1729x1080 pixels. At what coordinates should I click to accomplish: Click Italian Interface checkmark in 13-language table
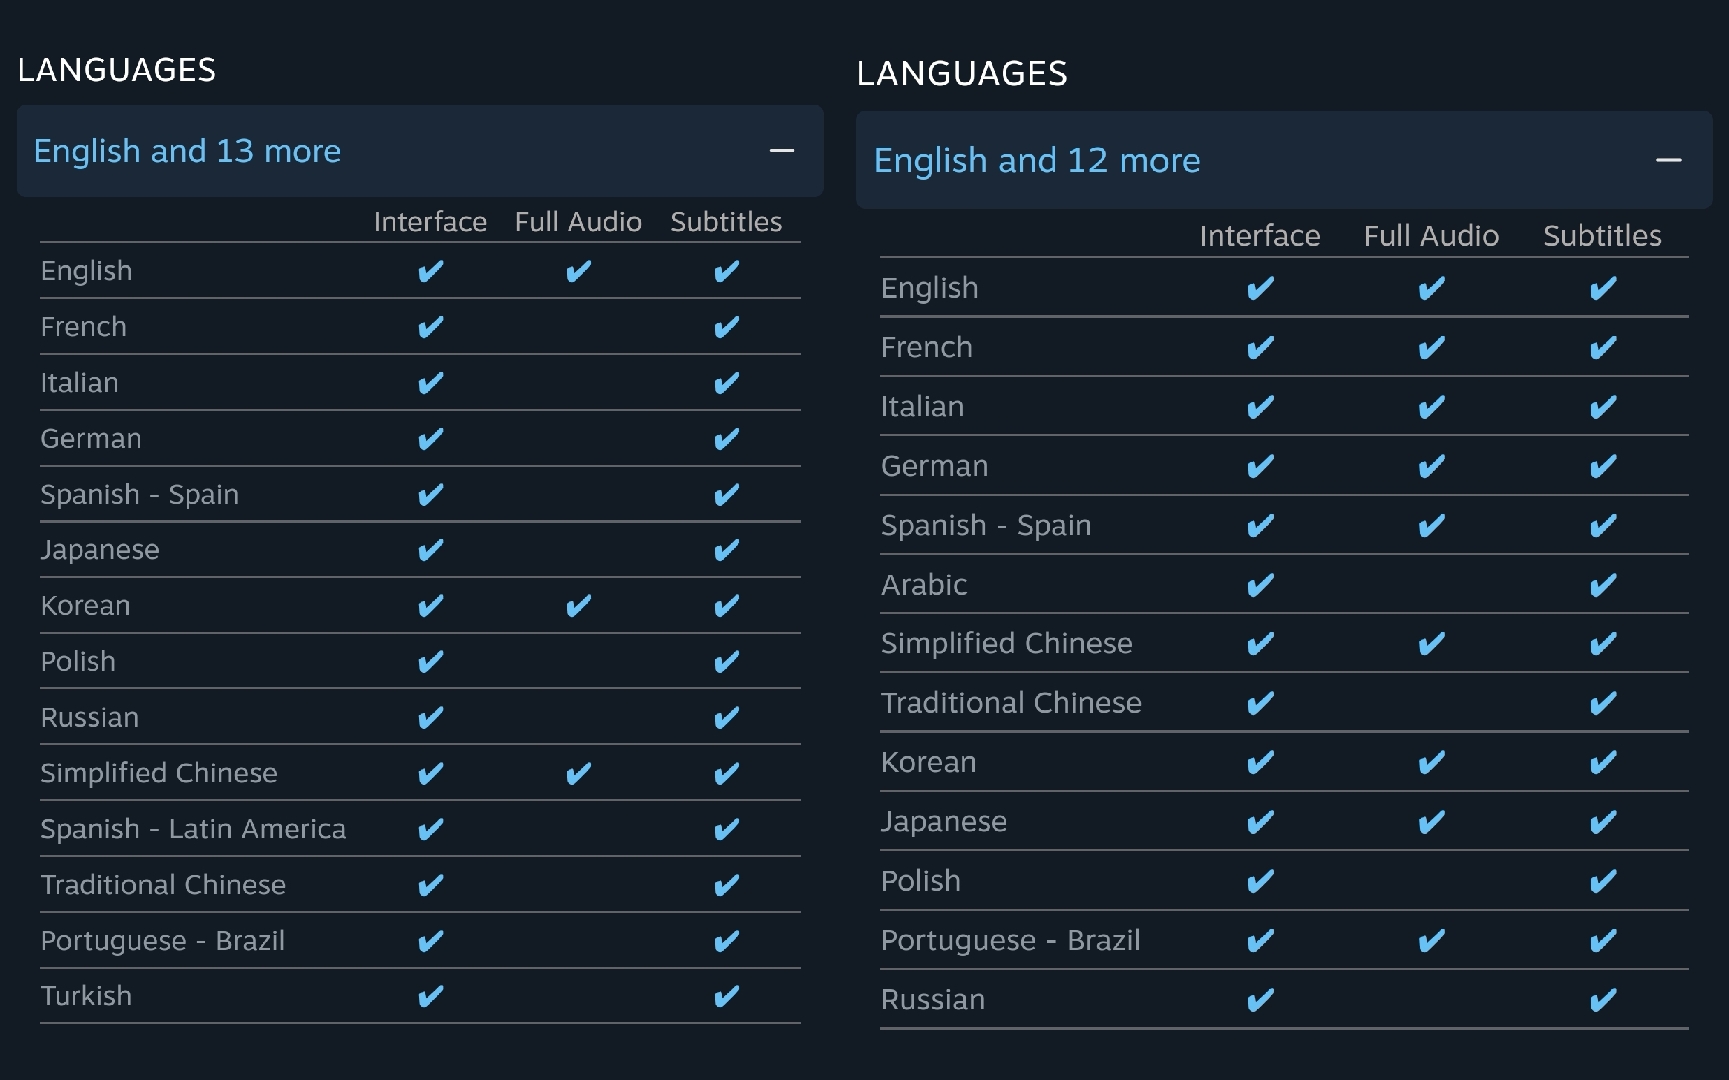pyautogui.click(x=430, y=383)
